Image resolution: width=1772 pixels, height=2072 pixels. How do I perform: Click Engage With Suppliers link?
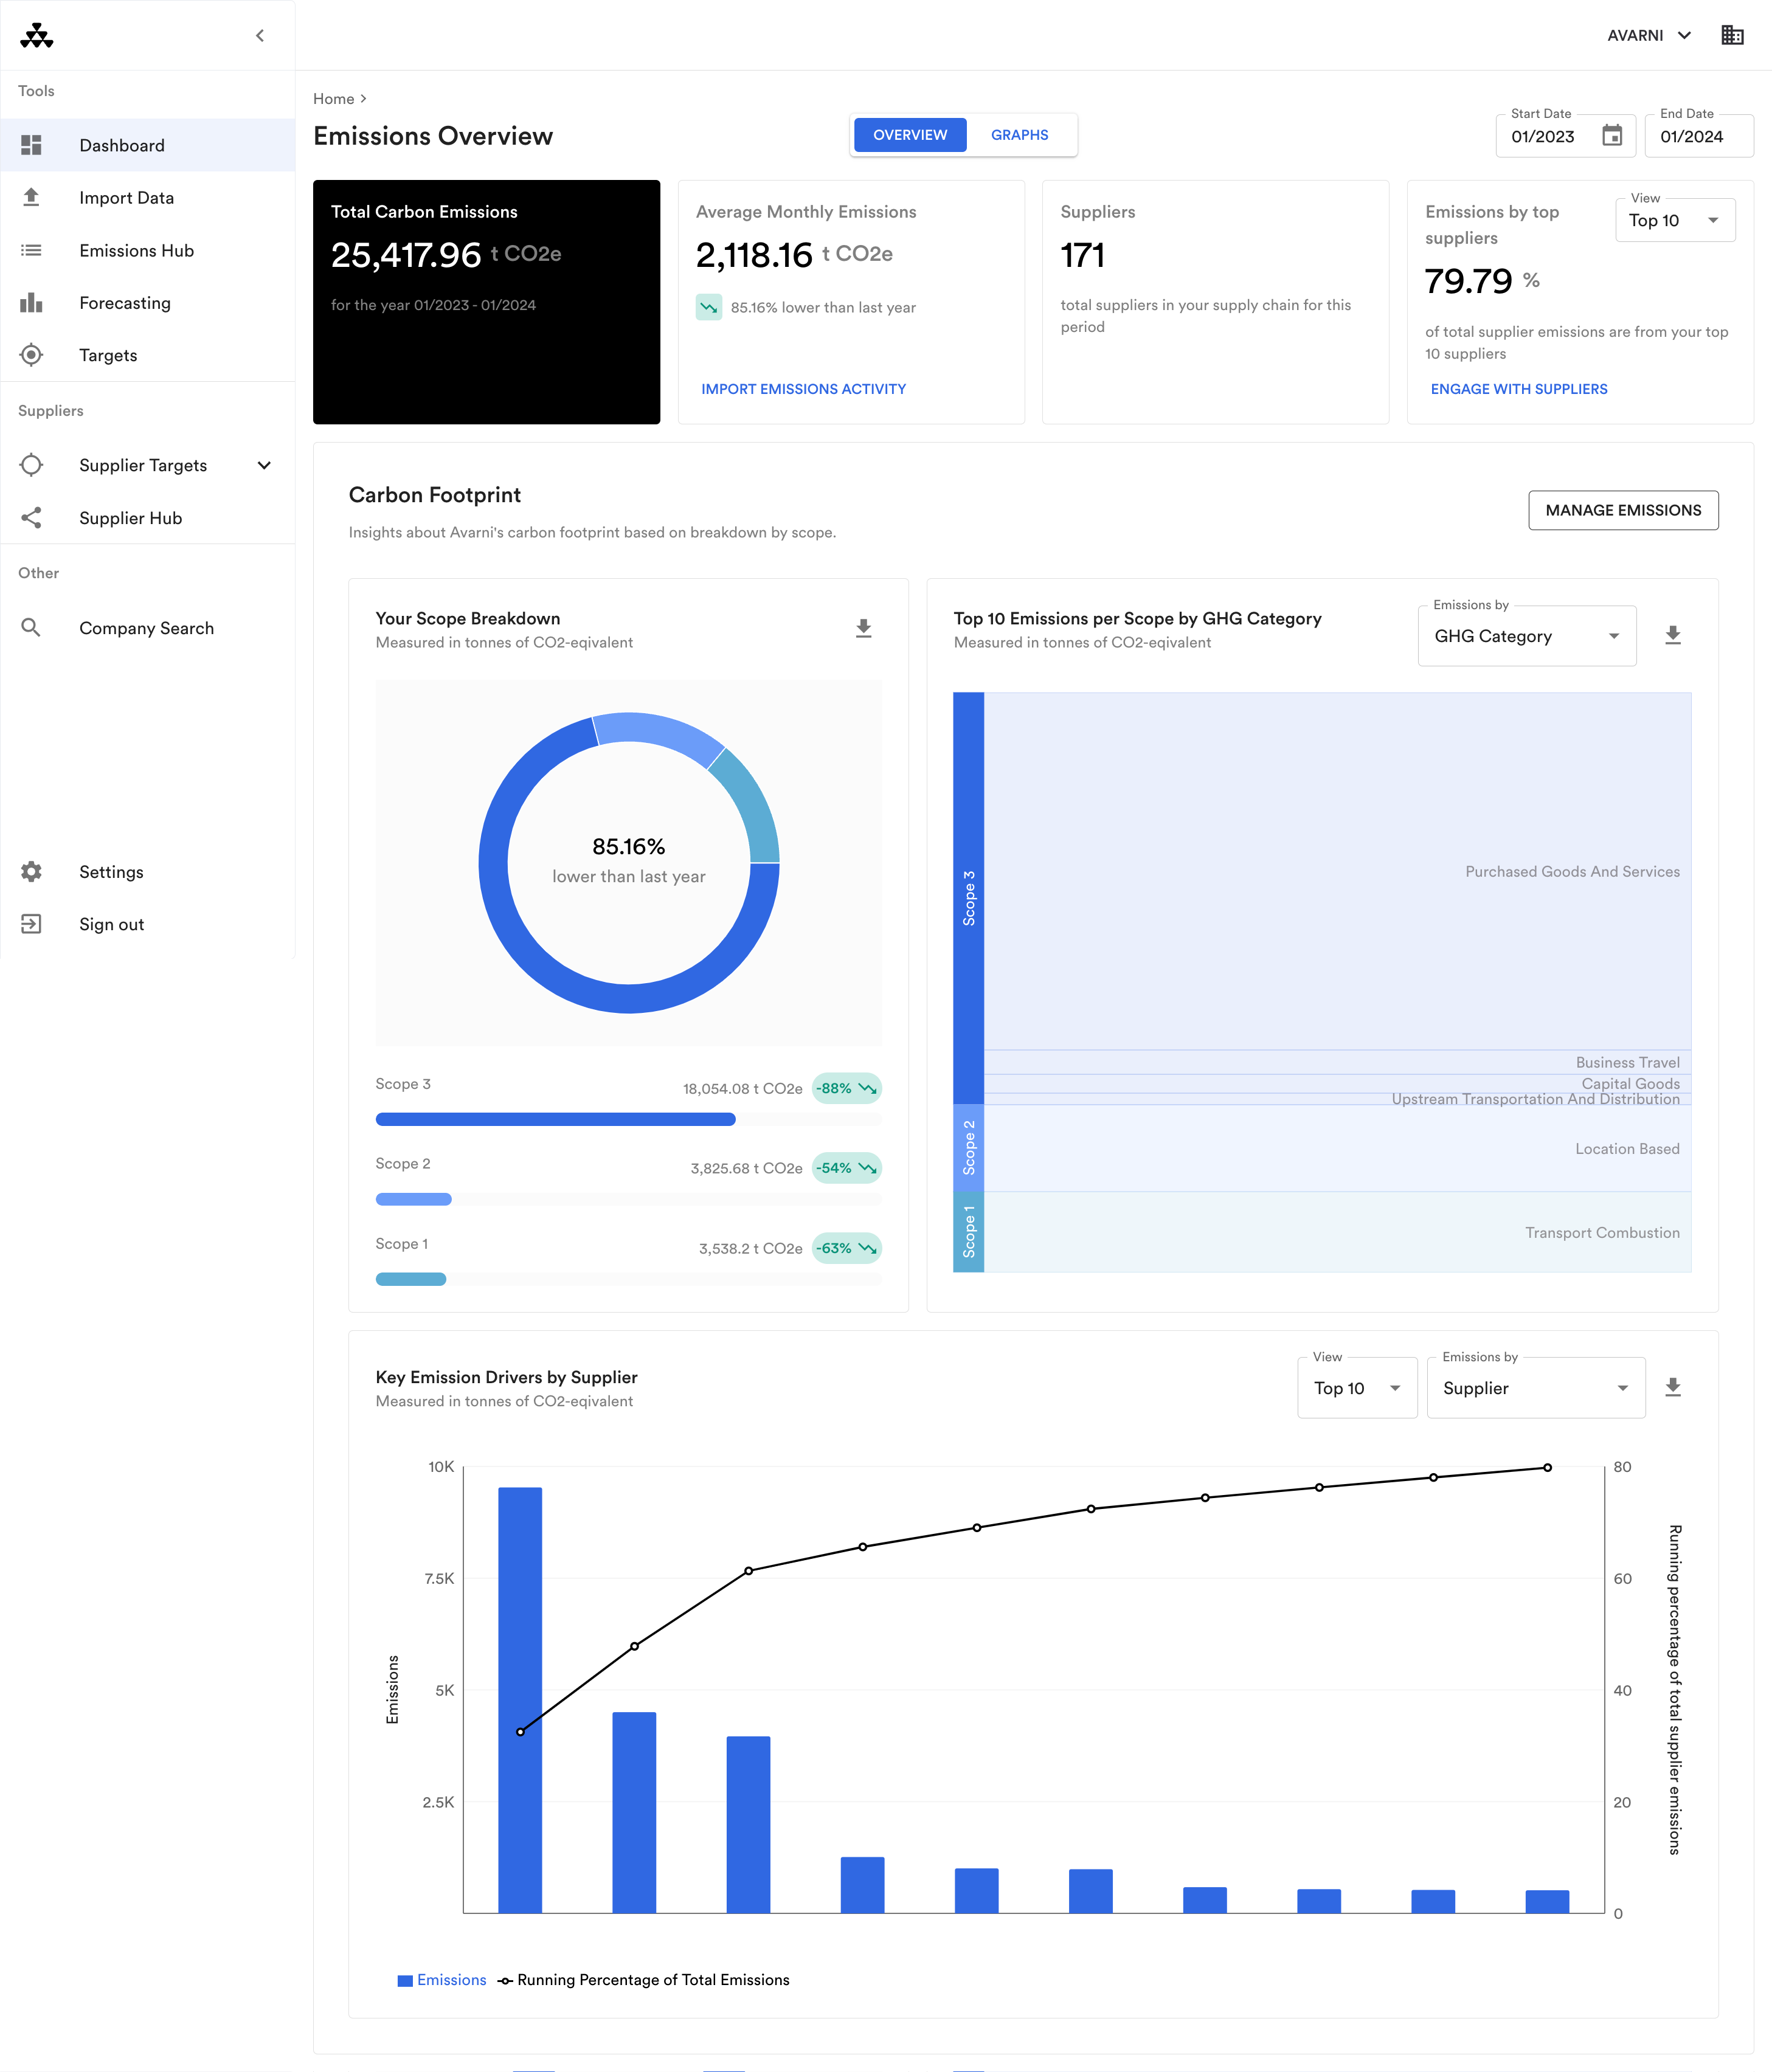click(x=1518, y=389)
